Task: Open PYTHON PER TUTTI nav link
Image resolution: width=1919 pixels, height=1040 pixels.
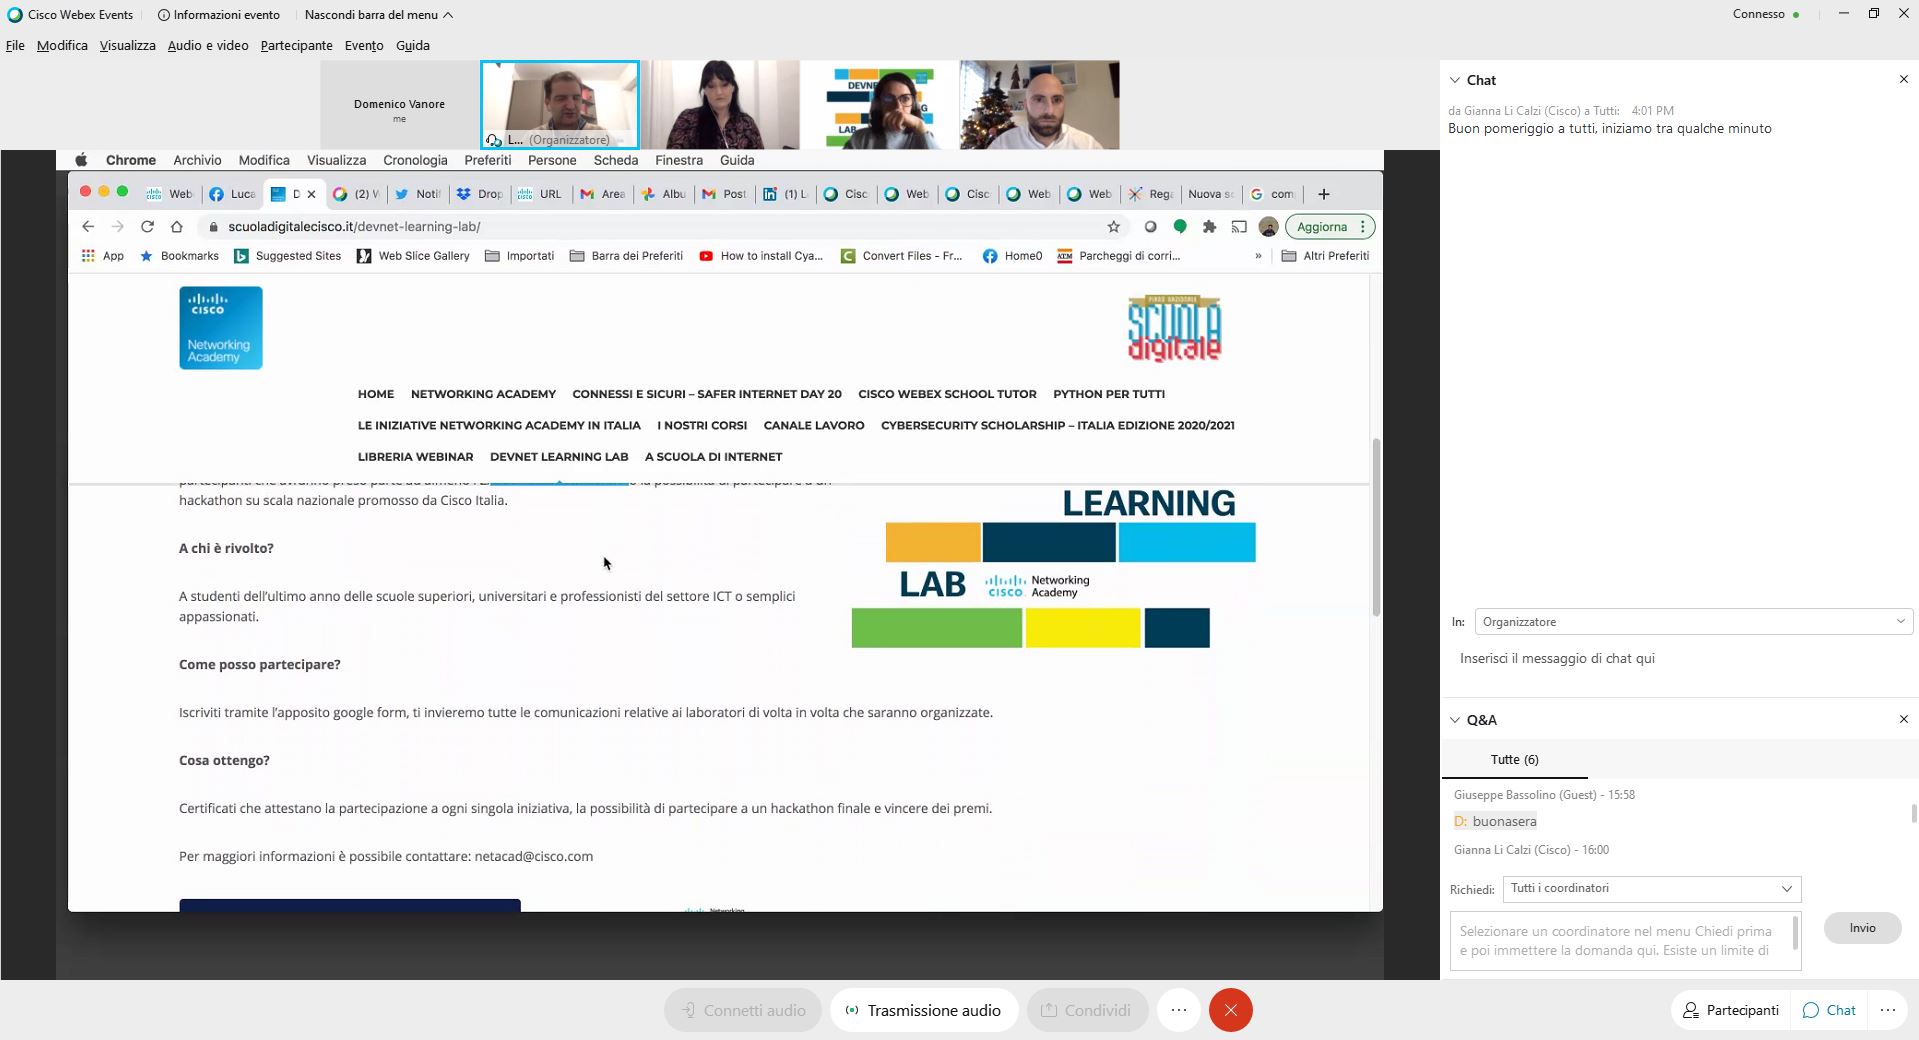Action: pos(1109,394)
